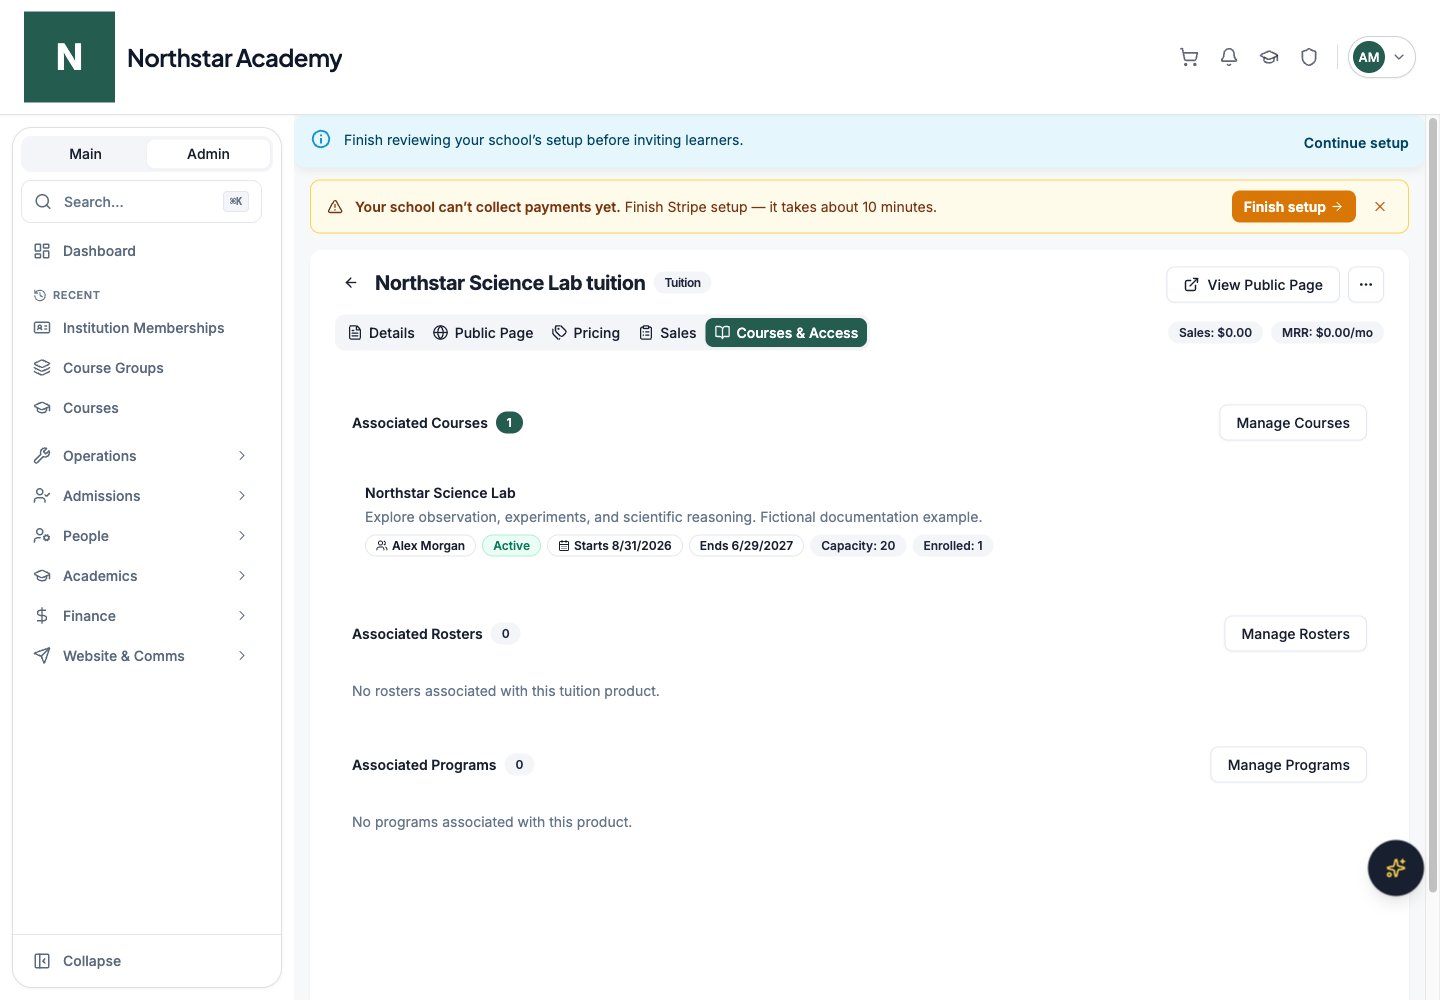Click the Admissions person-check icon

42,496
